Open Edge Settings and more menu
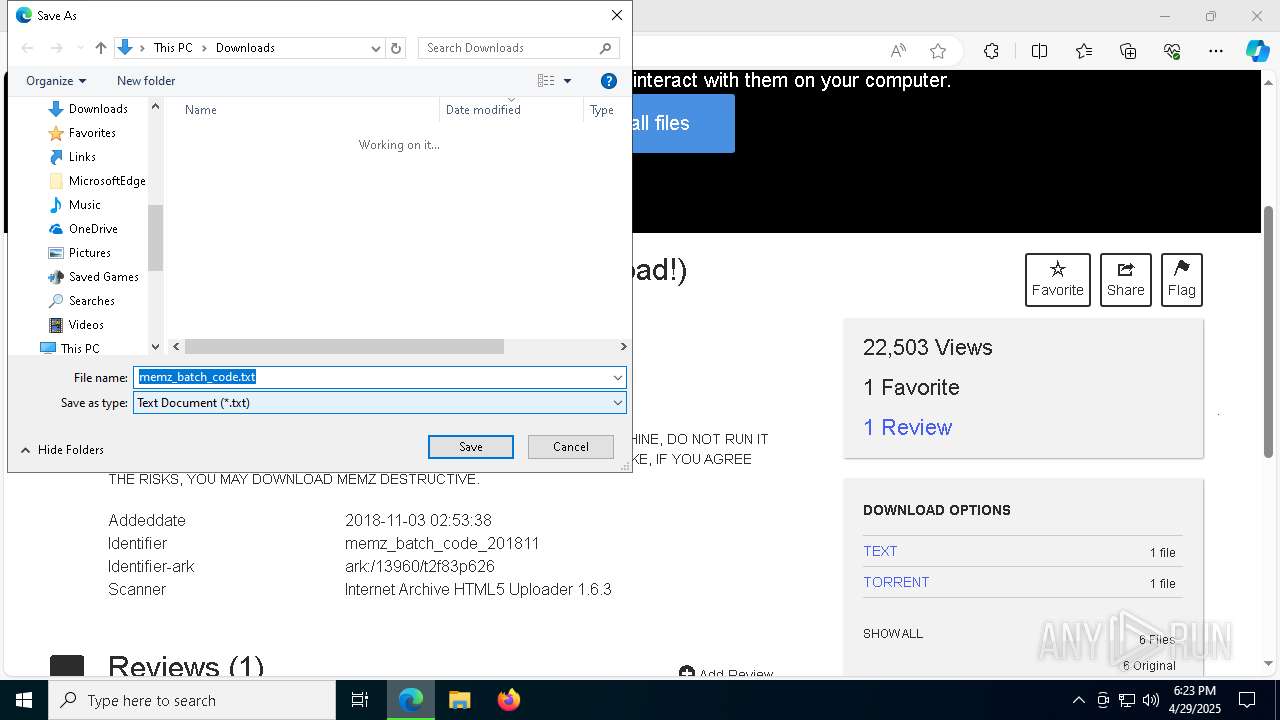 (1216, 51)
